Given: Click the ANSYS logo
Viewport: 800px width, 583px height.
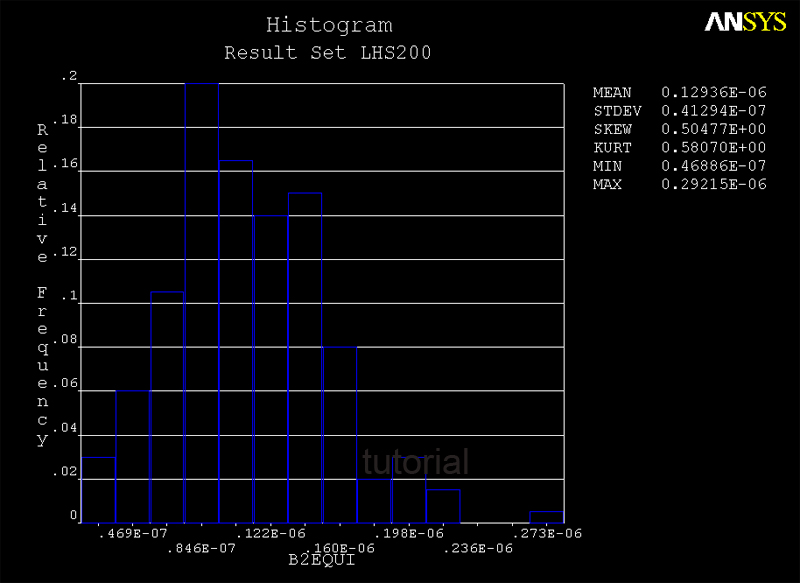Looking at the screenshot, I should pyautogui.click(x=745, y=22).
